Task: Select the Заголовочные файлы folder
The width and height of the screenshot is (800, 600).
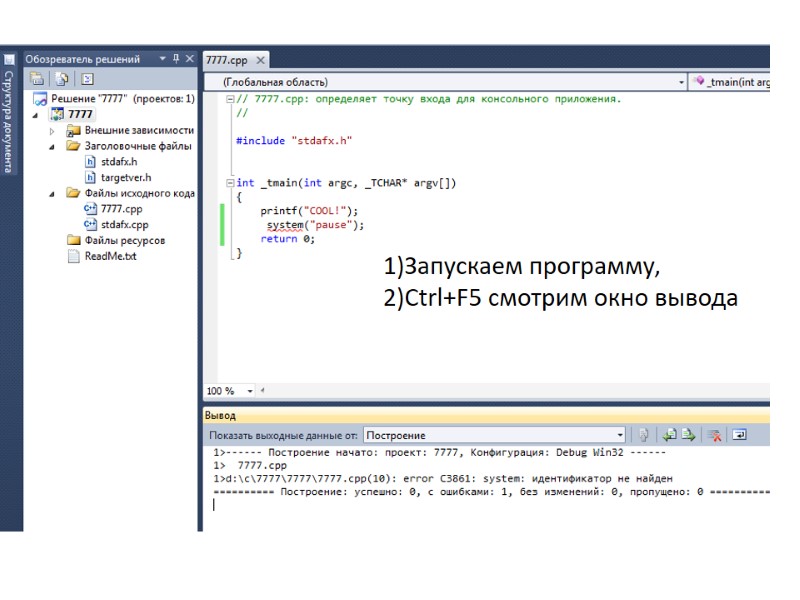Action: click(x=138, y=146)
